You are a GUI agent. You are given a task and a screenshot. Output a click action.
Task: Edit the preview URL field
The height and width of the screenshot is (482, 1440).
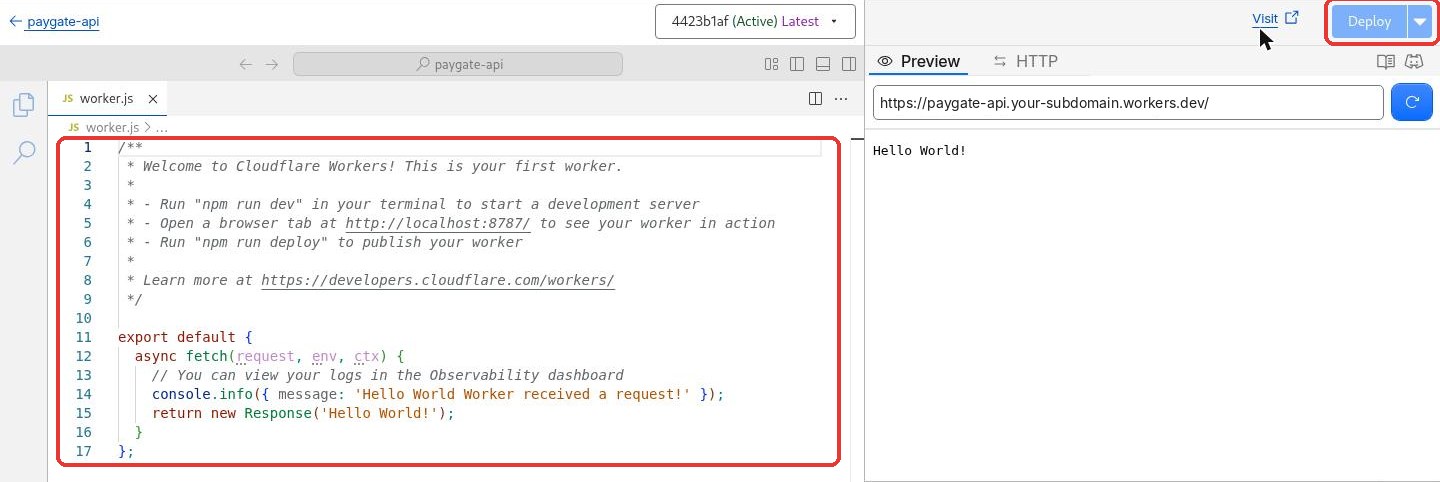tap(1128, 102)
